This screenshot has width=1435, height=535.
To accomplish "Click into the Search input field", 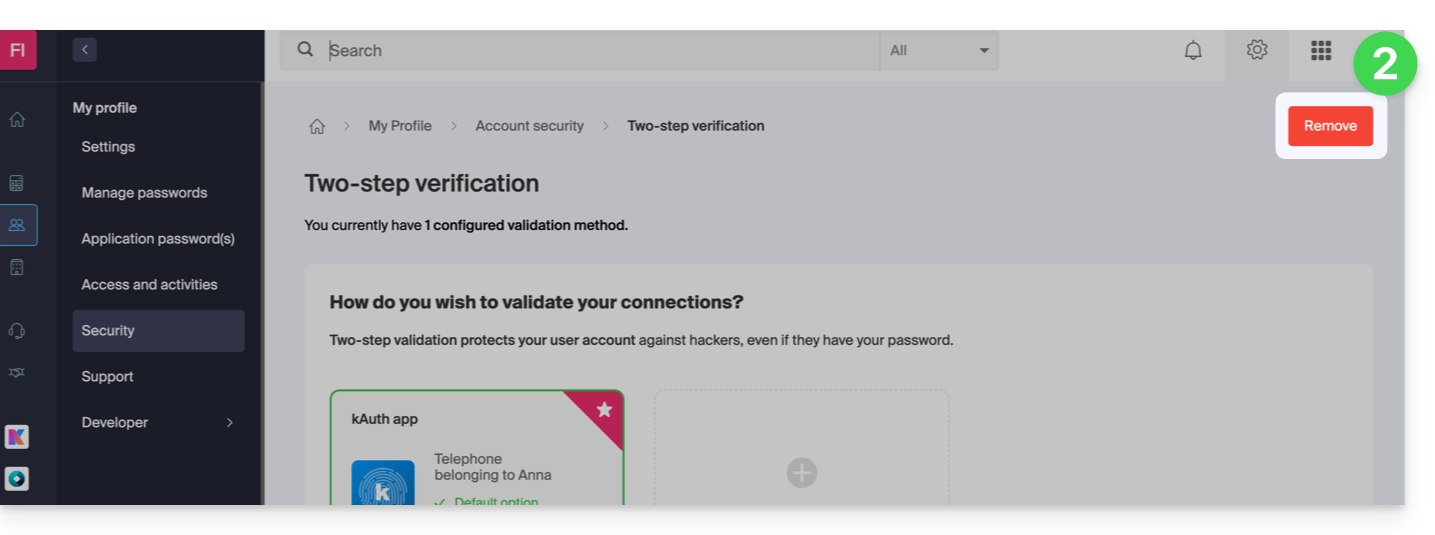I will [600, 50].
